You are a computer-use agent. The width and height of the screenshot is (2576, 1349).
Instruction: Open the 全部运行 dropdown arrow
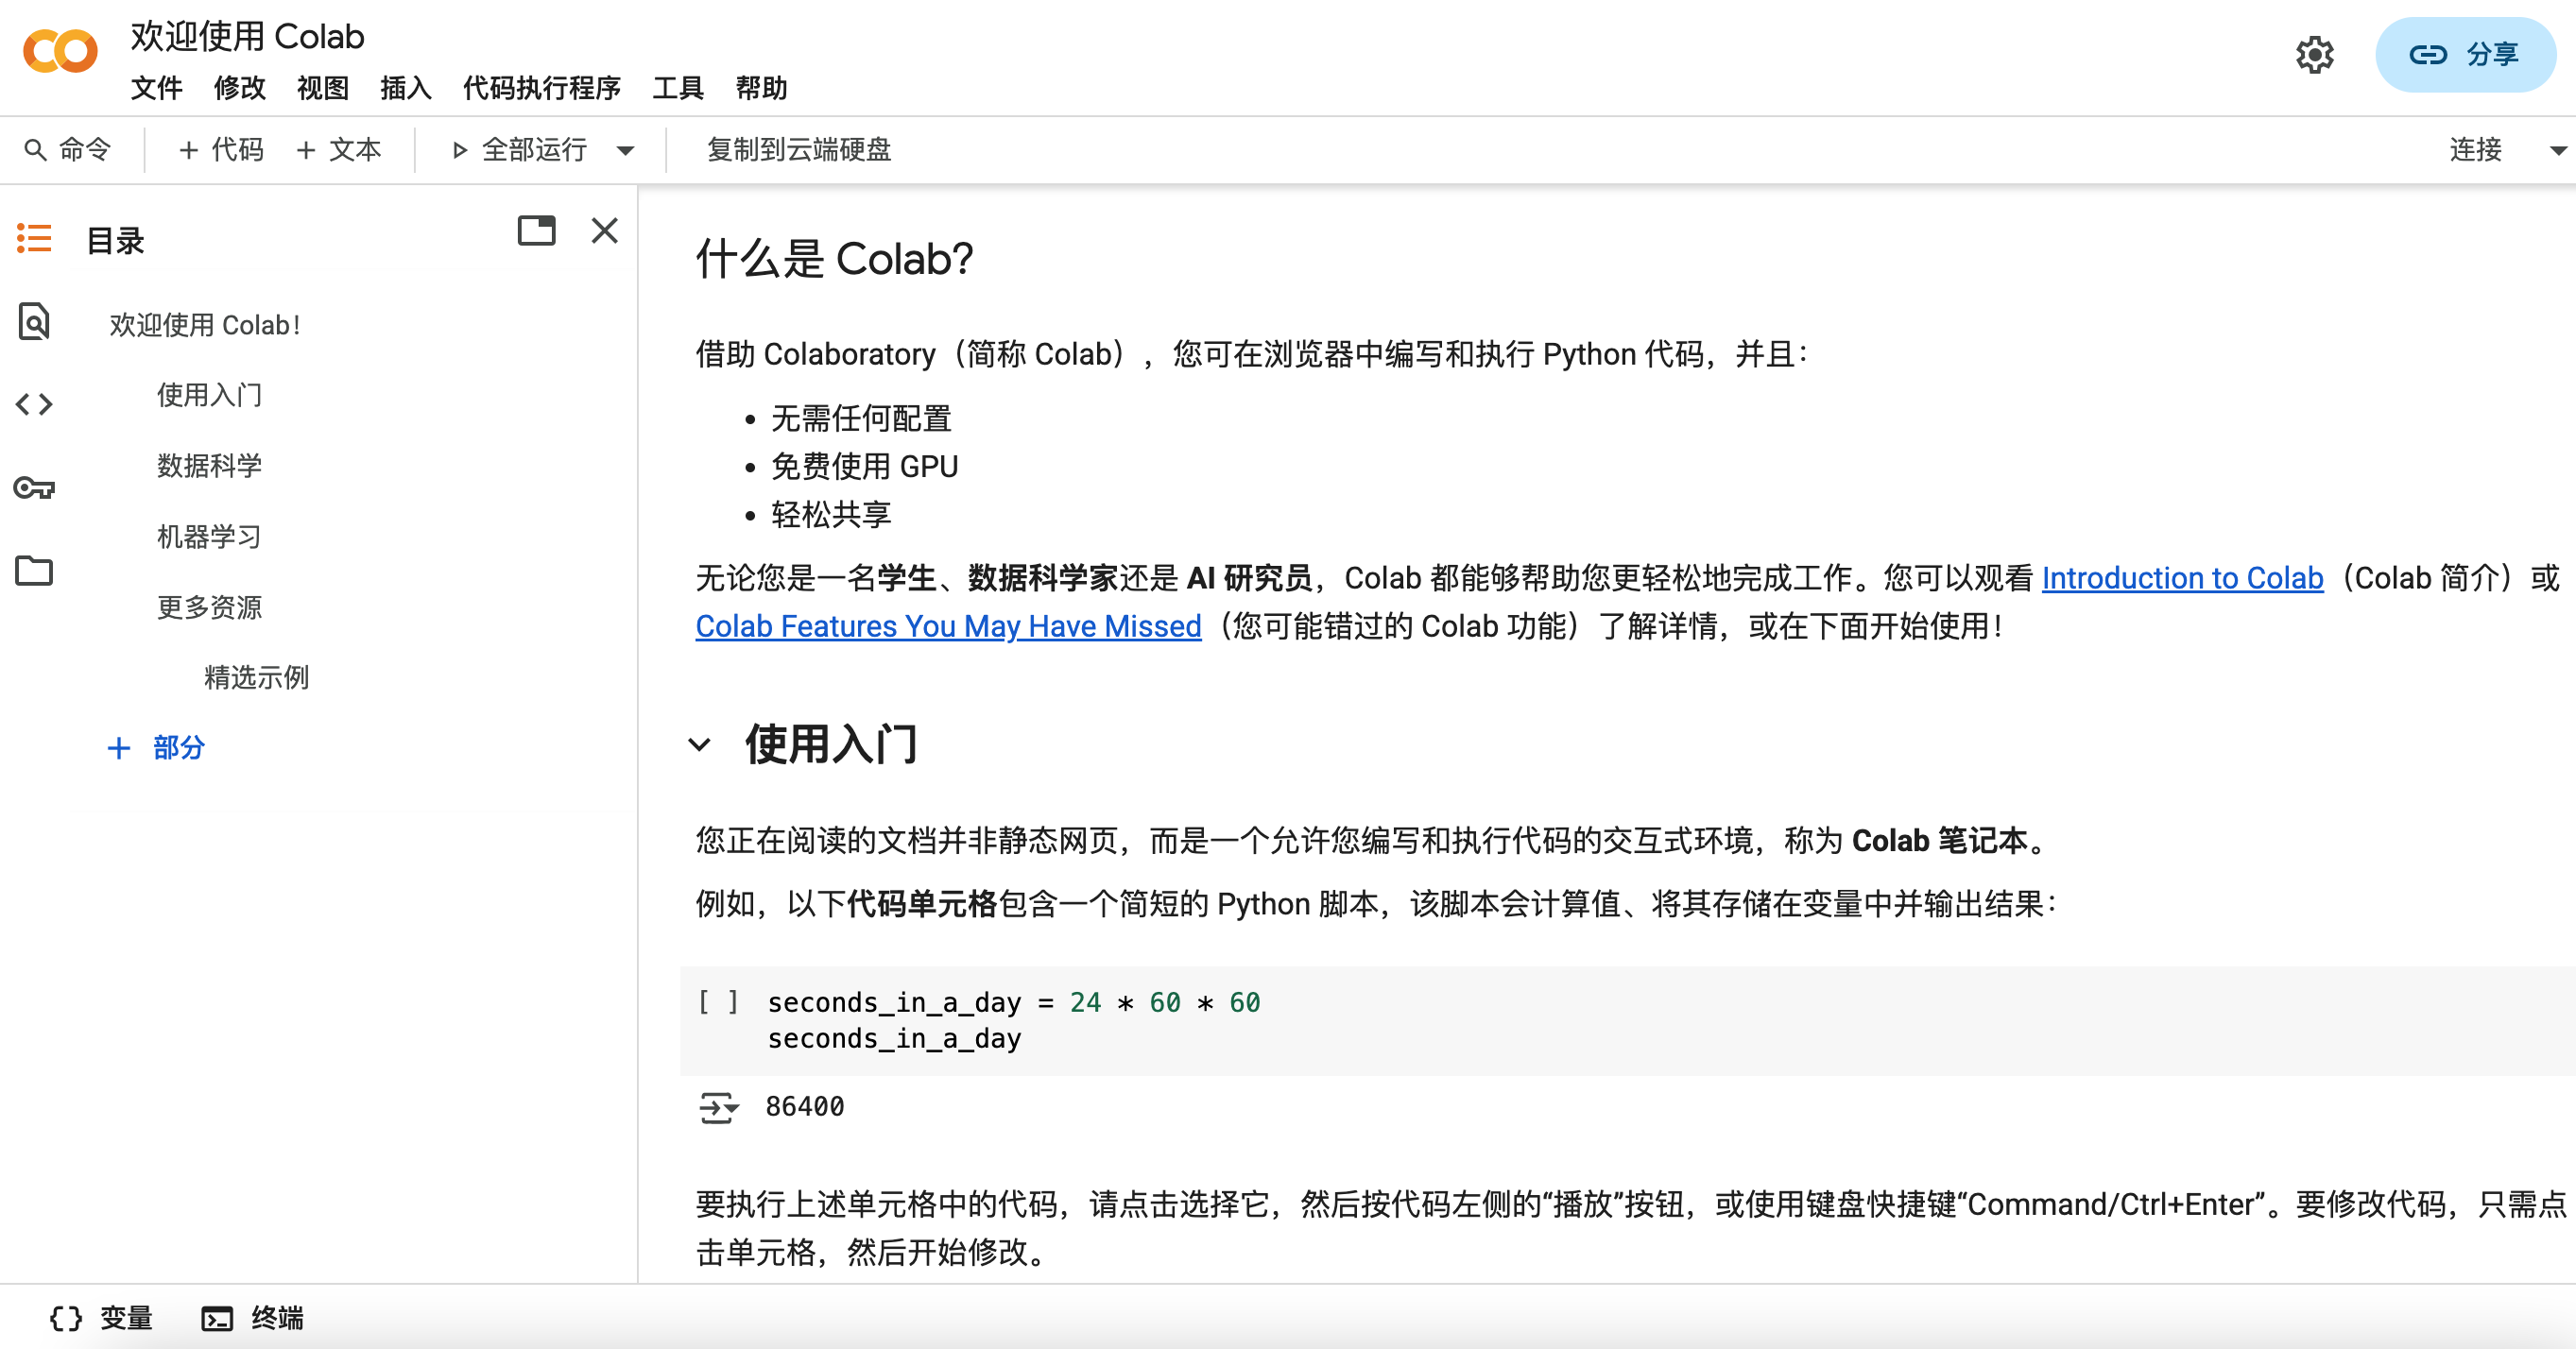[626, 151]
